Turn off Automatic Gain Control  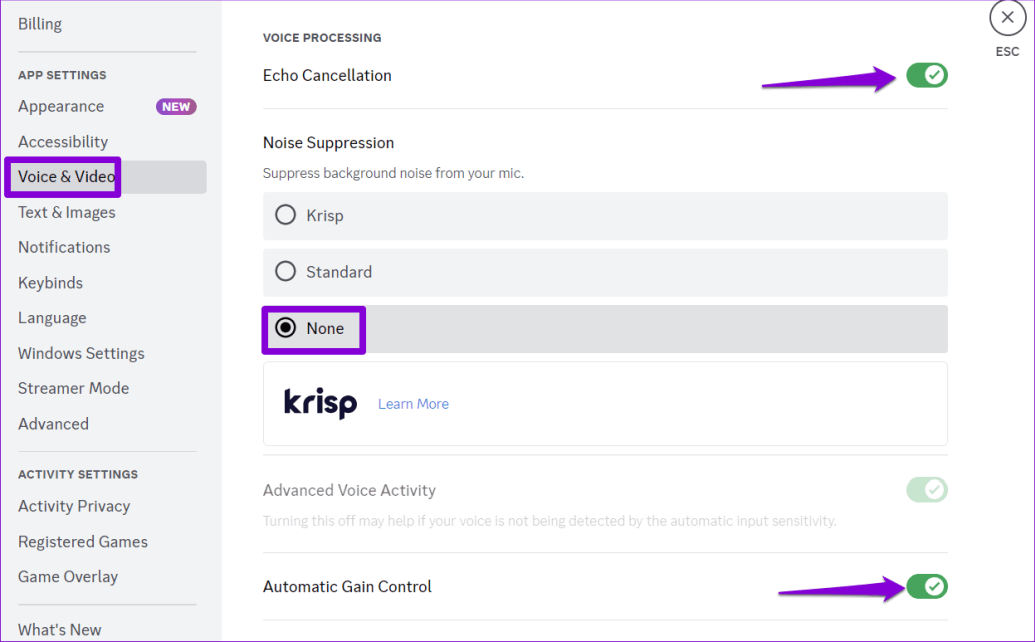click(x=926, y=586)
